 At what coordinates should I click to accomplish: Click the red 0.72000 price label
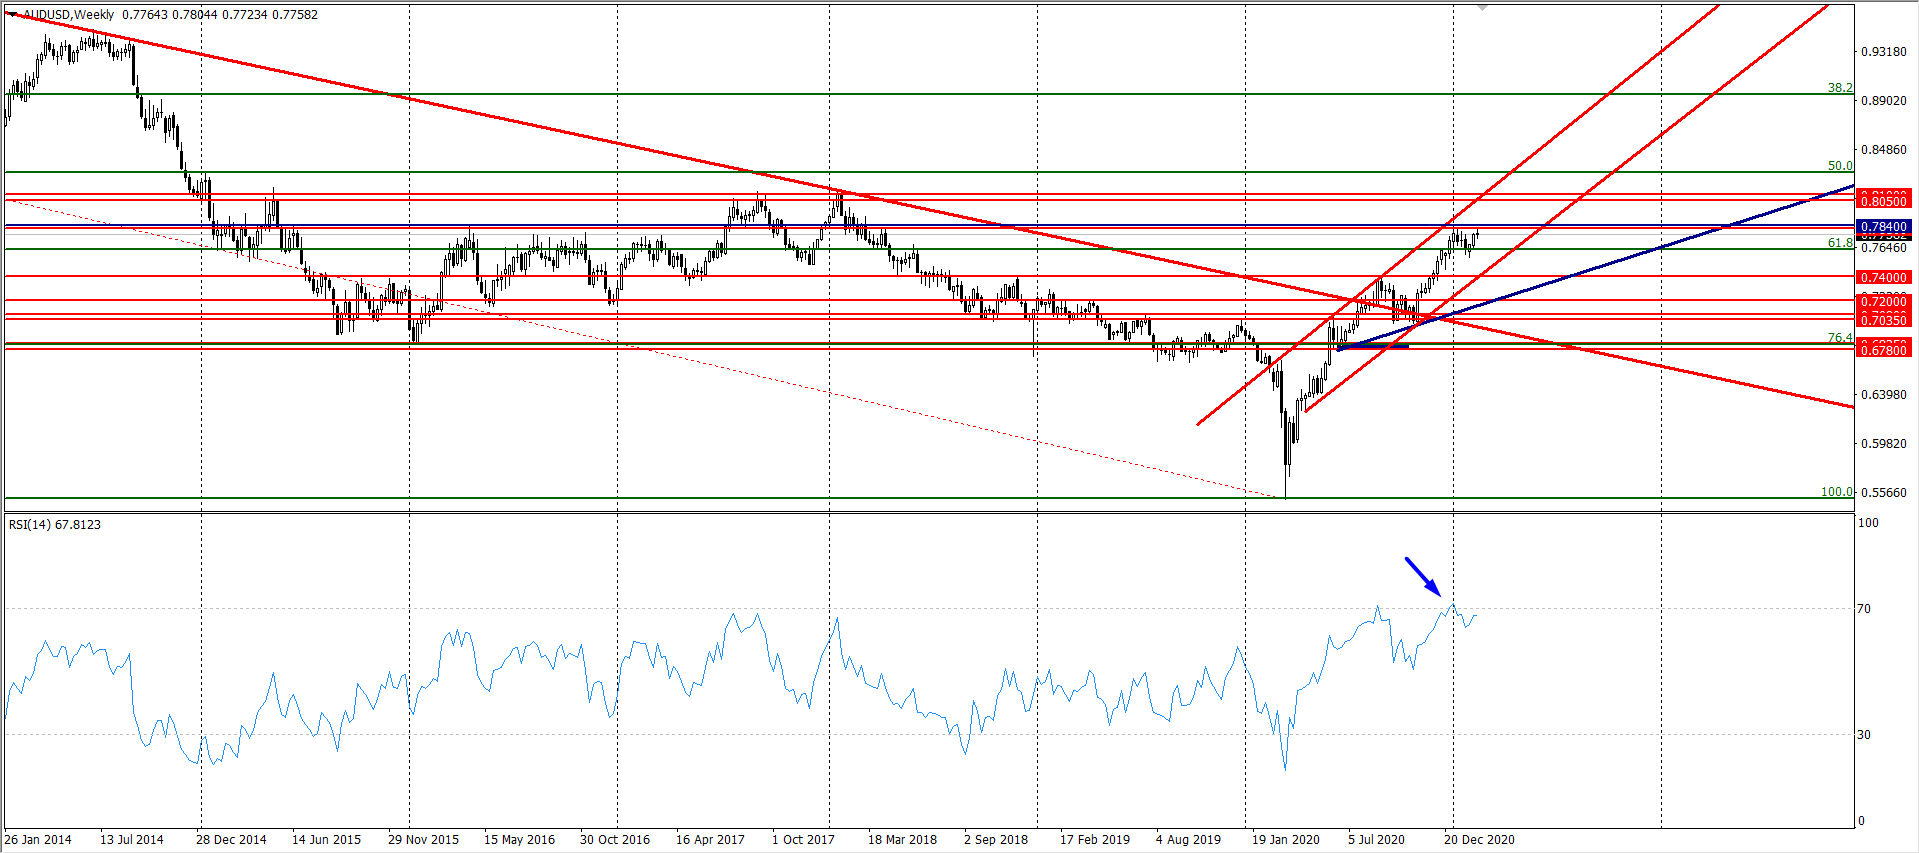(x=1883, y=301)
